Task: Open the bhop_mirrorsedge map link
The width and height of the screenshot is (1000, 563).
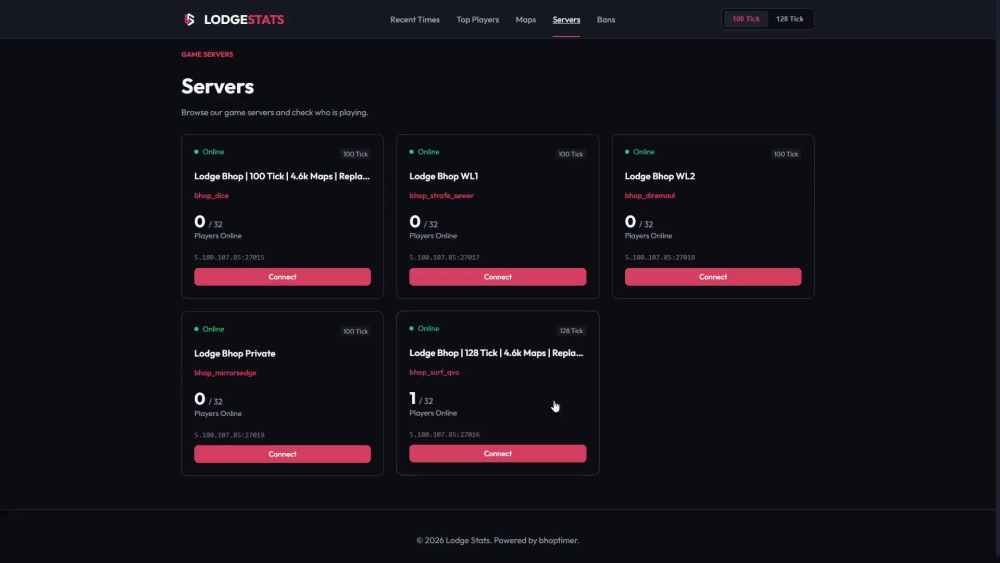Action: click(x=225, y=373)
